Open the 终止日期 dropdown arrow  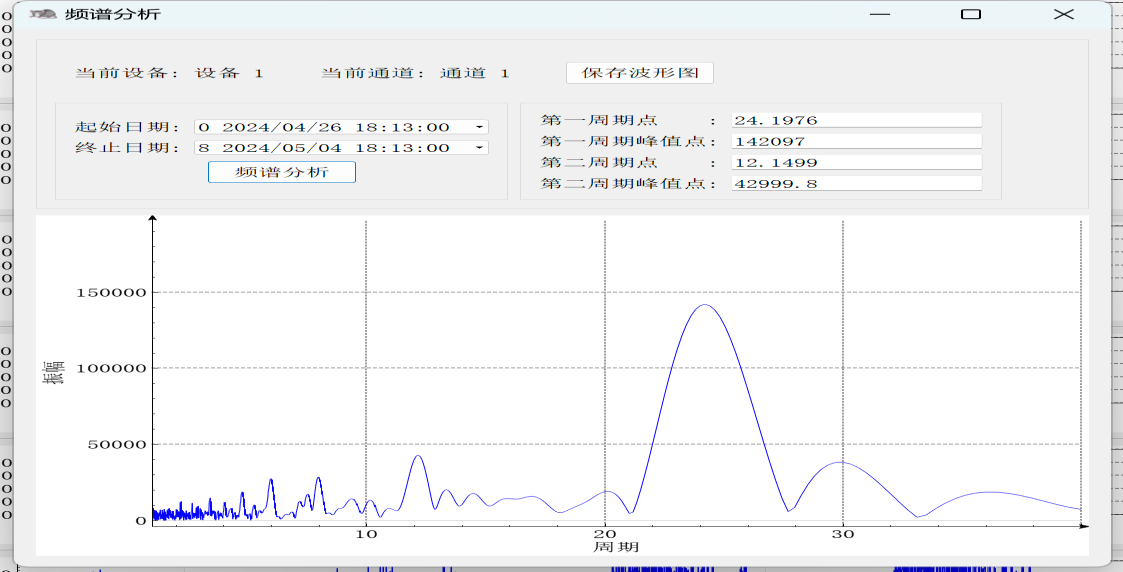479,148
